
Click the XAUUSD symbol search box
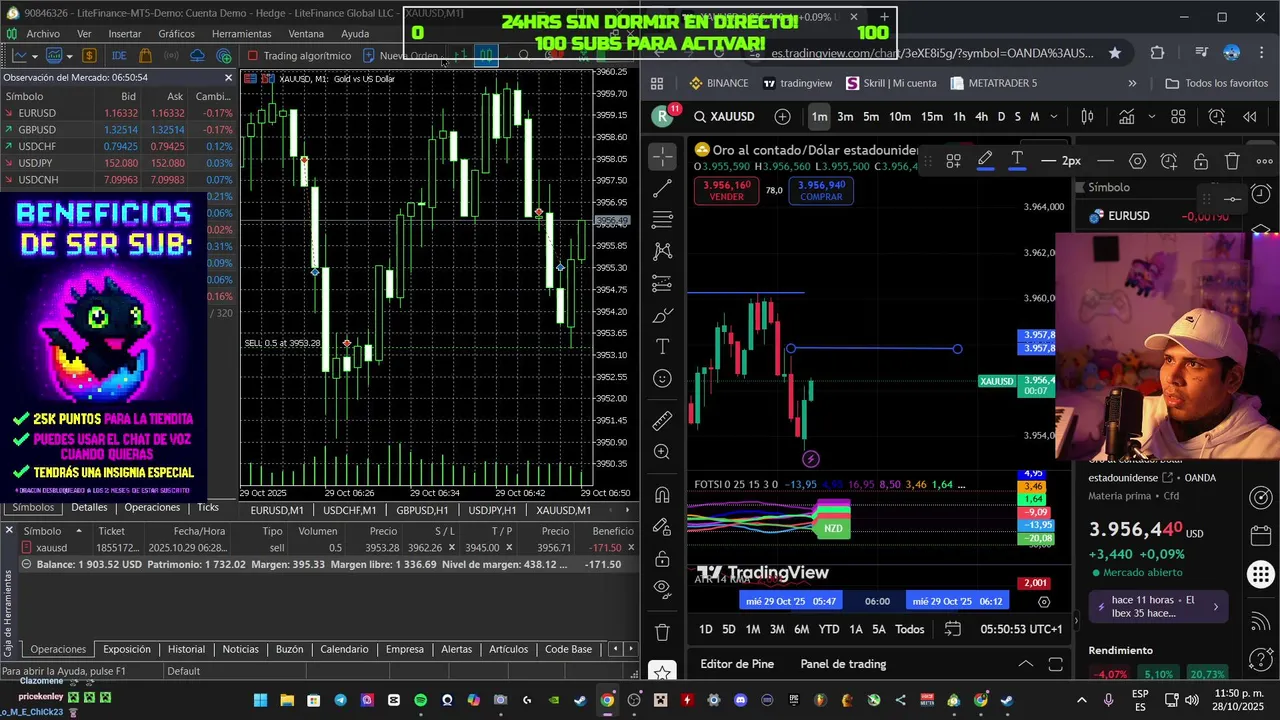click(726, 117)
